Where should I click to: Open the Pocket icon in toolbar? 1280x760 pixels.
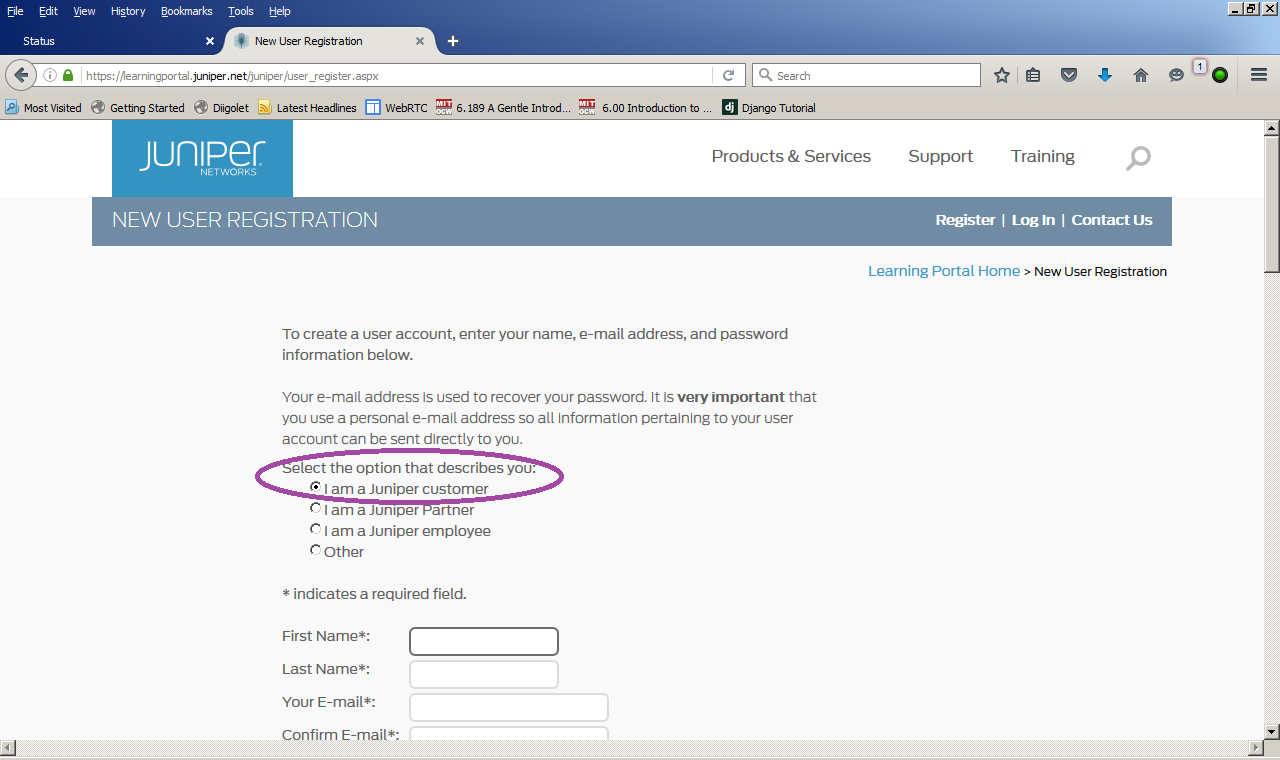[x=1069, y=75]
